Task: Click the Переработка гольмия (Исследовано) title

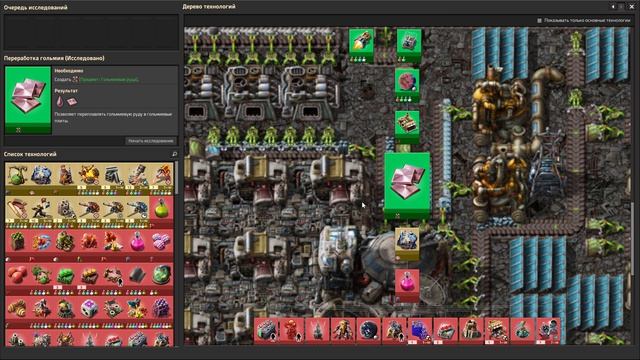Action: pos(54,58)
